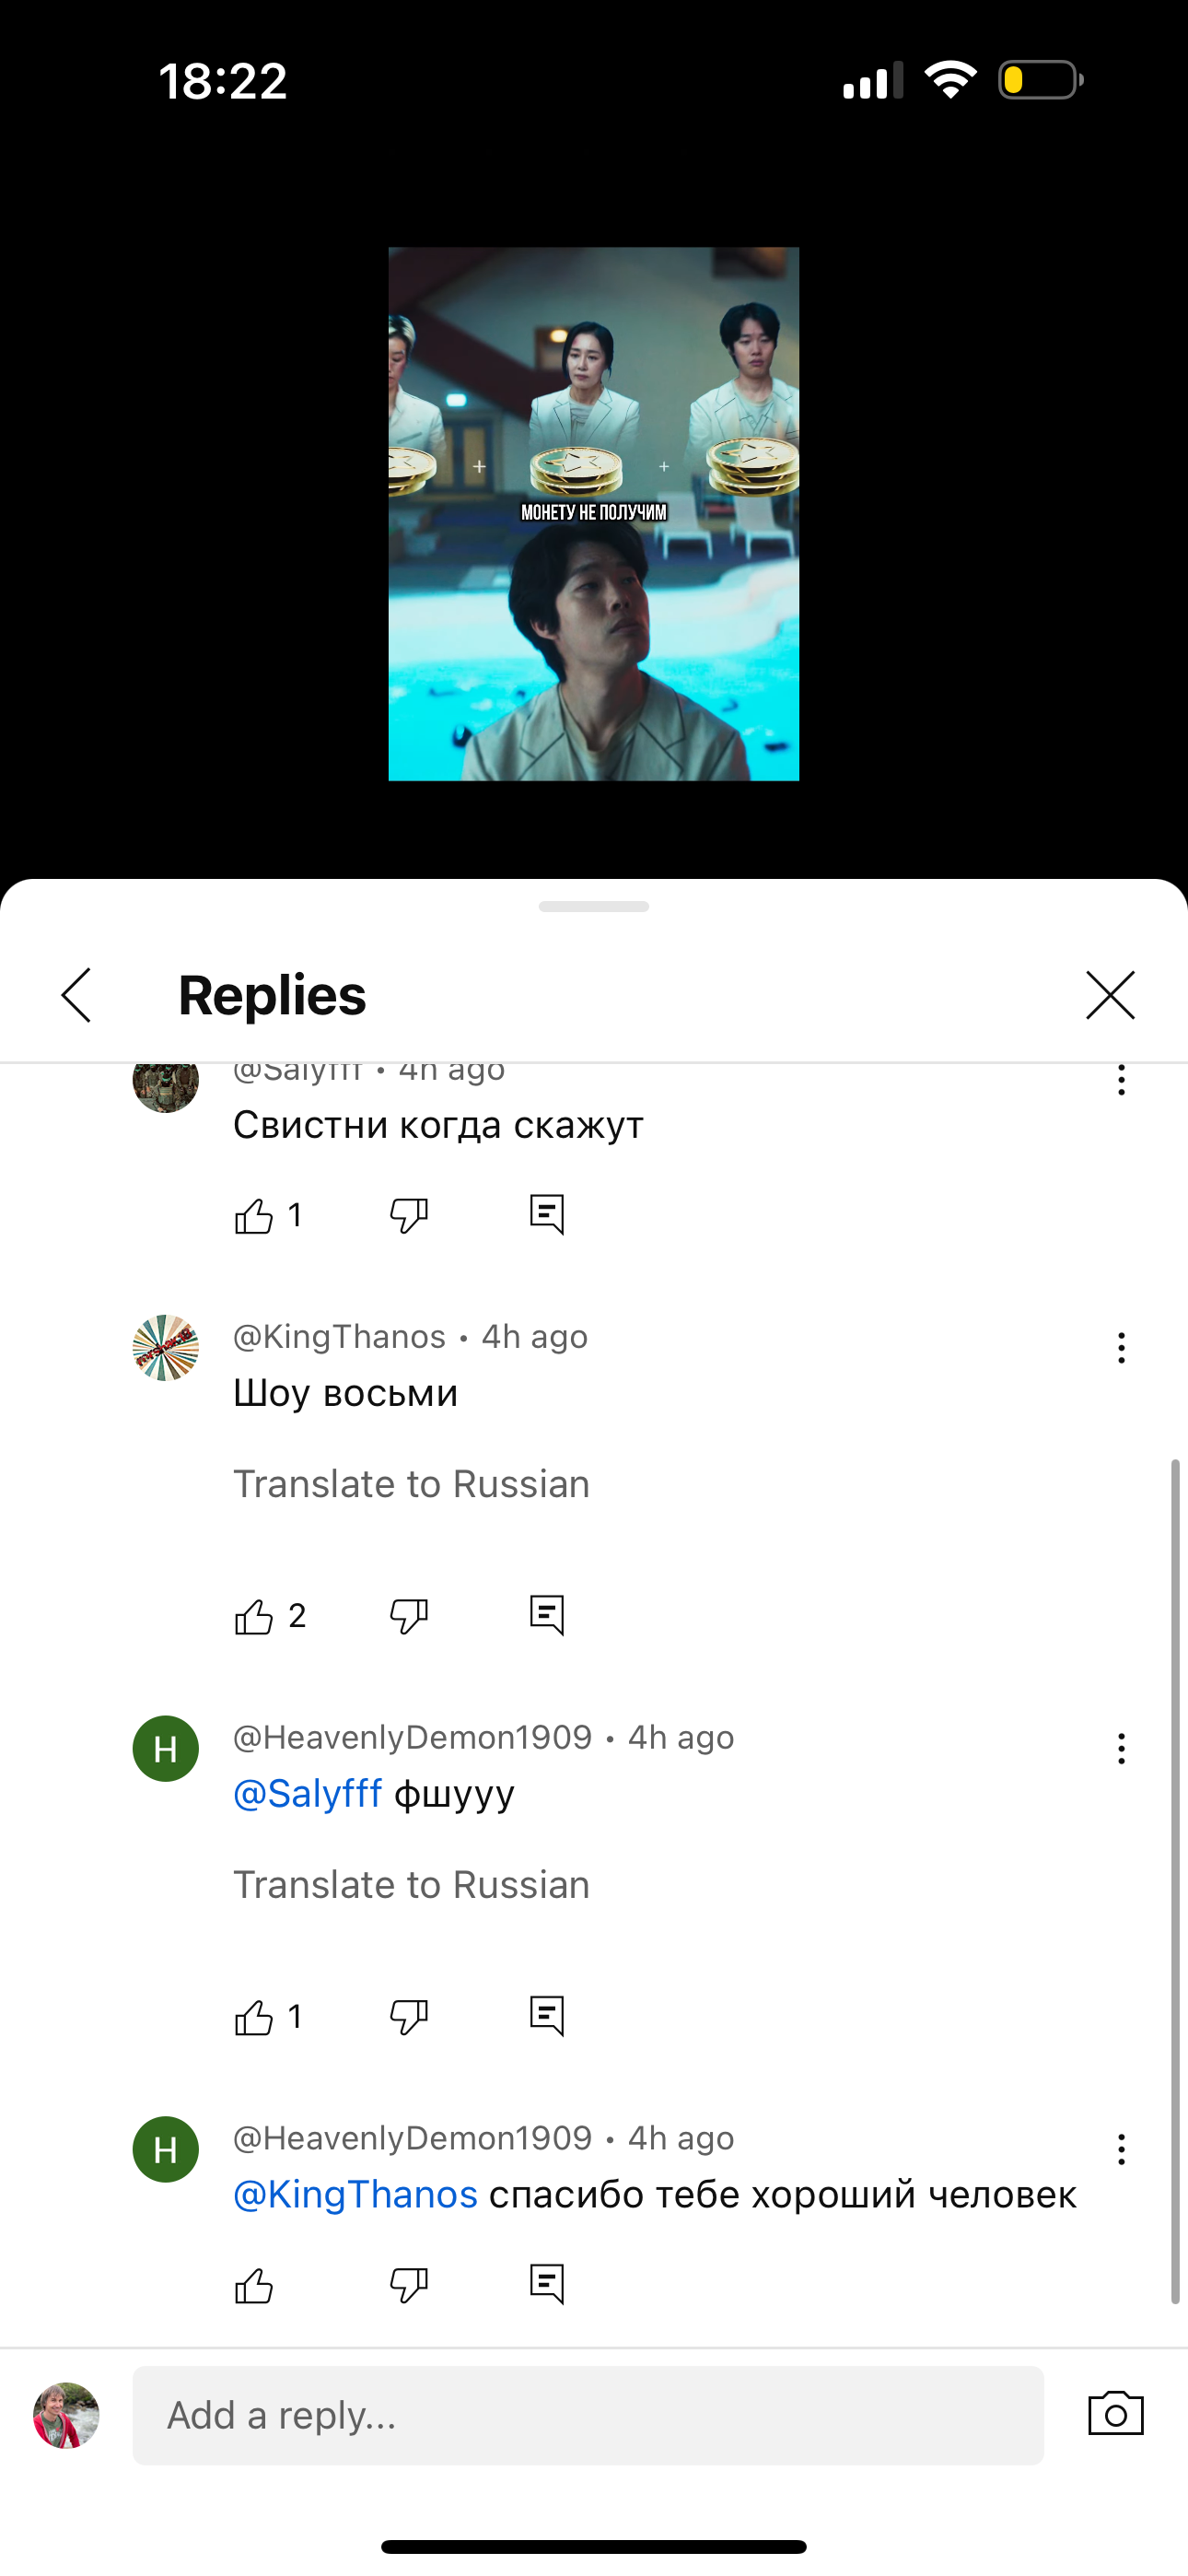Open more options for the last HeavenlyDemon1909 comment
Viewport: 1188px width, 2576px height.
1121,2149
